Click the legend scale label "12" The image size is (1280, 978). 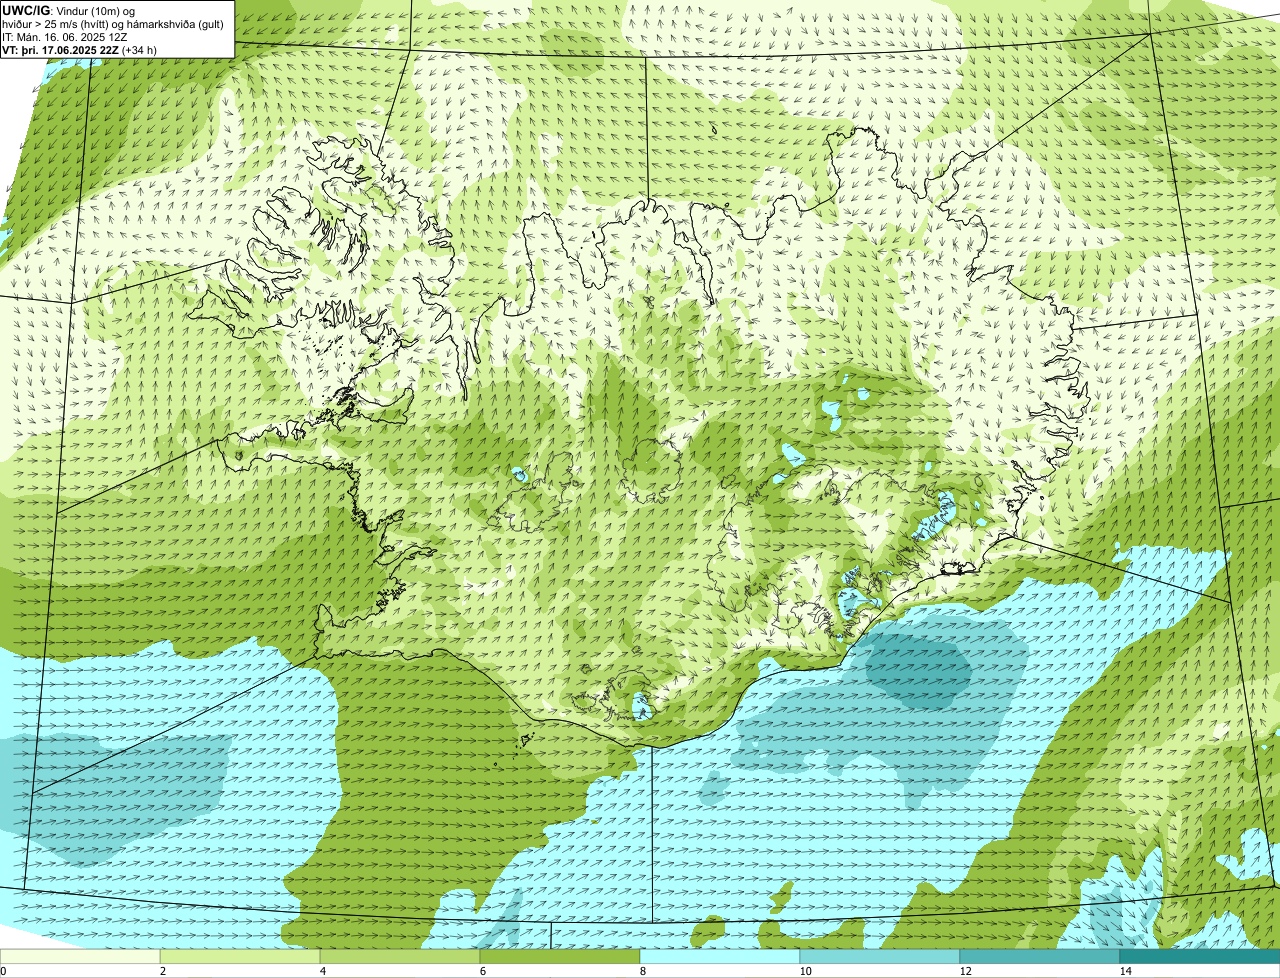[965, 971]
